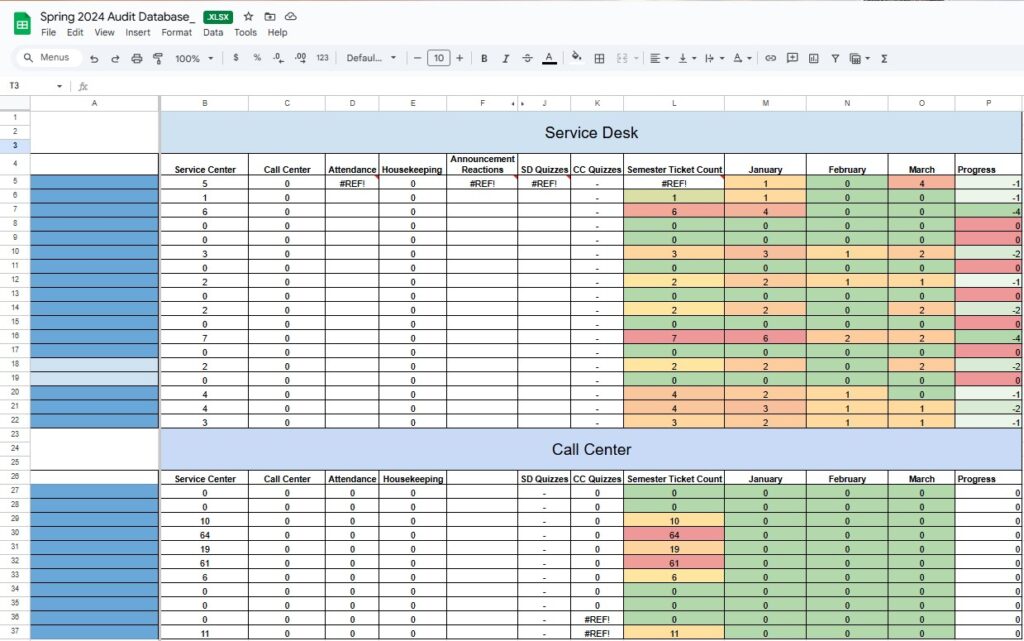Click the Name box showing T3
The image size is (1024, 641).
coord(35,86)
